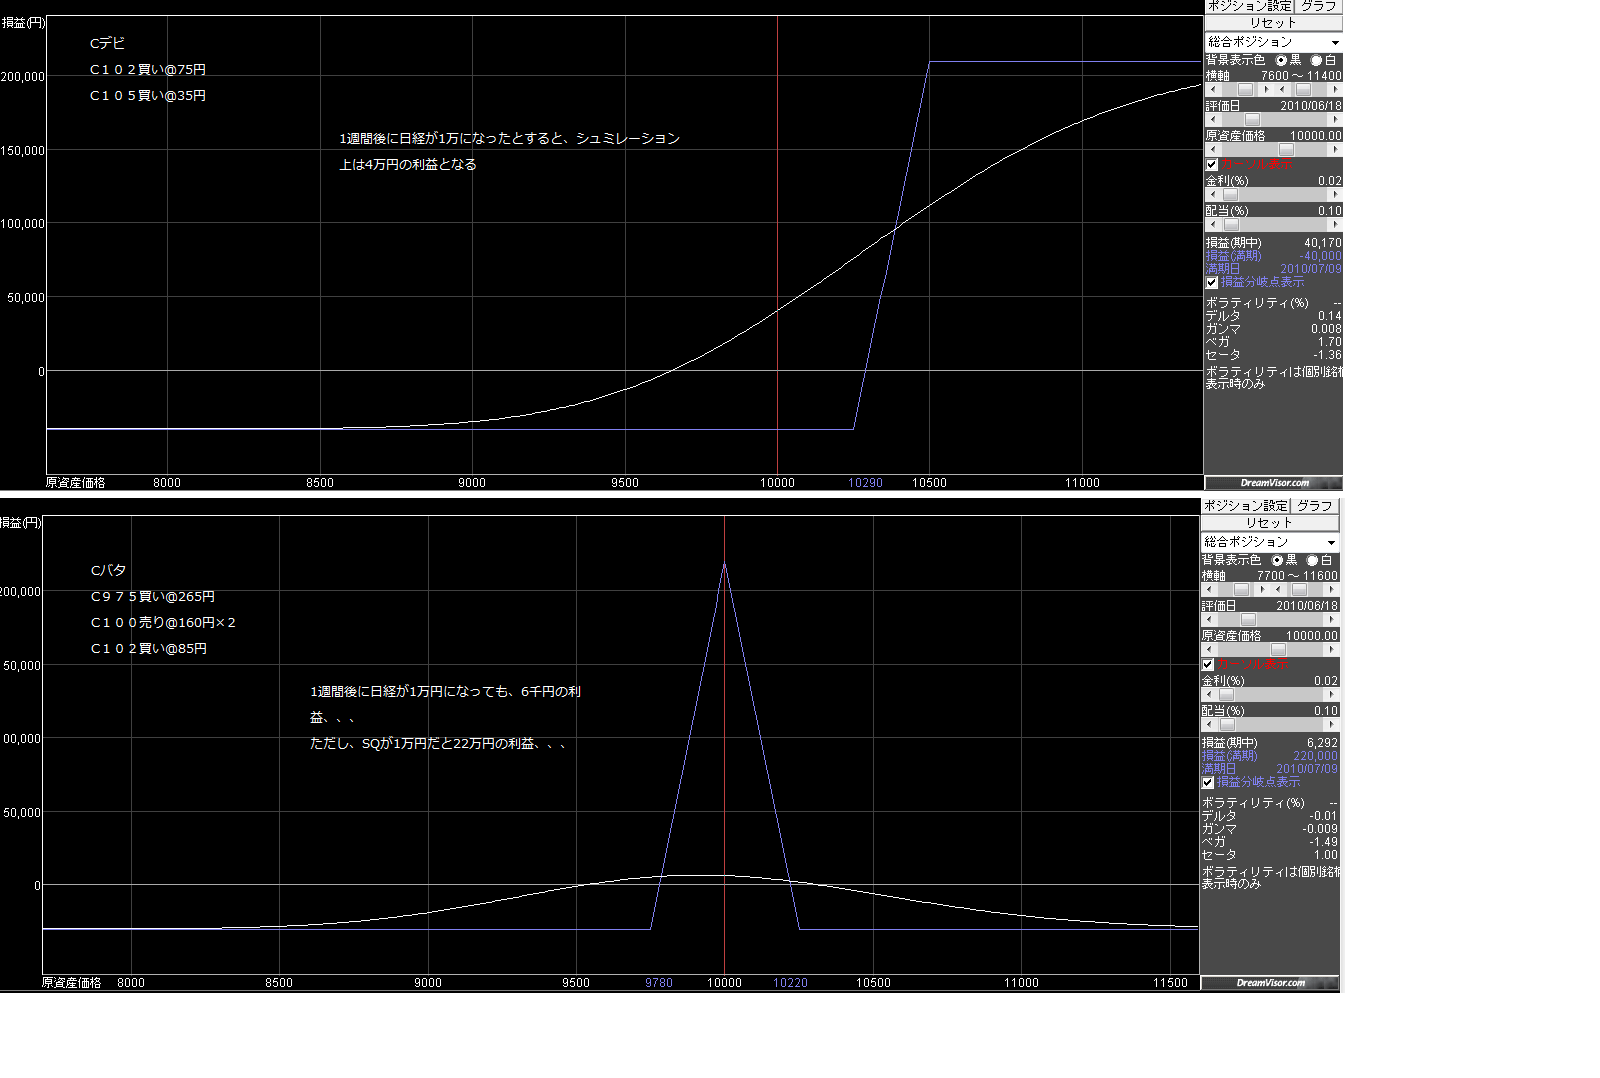The width and height of the screenshot is (1600, 1078).
Task: Click left arrow of top 配当(%) scrollbar
Action: pyautogui.click(x=1212, y=225)
